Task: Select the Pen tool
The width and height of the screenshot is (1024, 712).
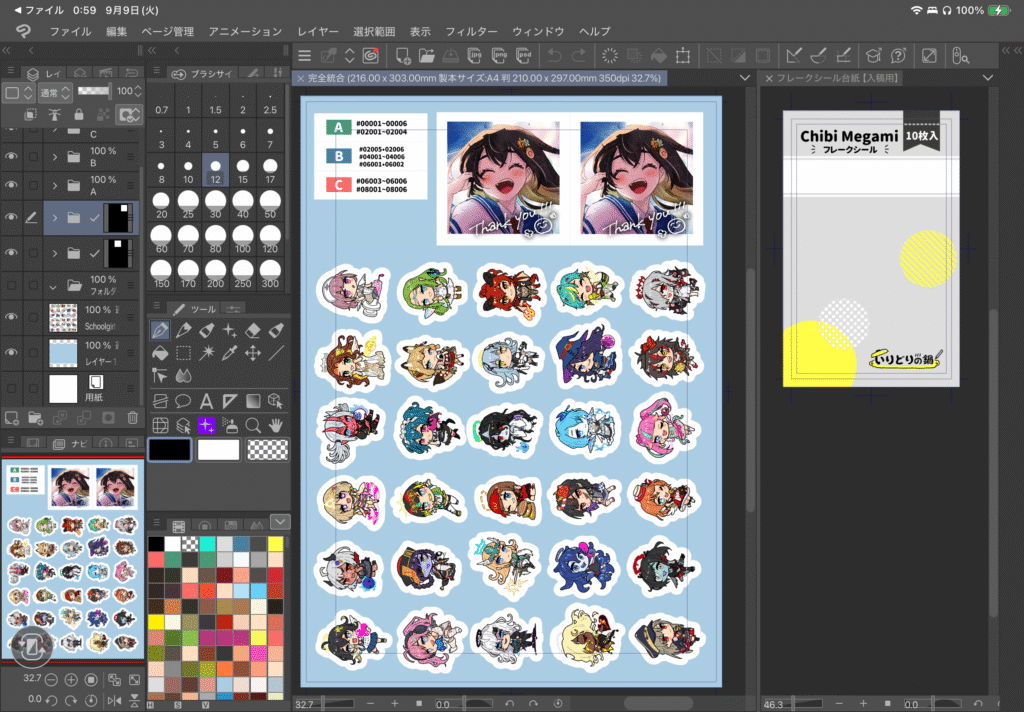Action: coord(160,331)
